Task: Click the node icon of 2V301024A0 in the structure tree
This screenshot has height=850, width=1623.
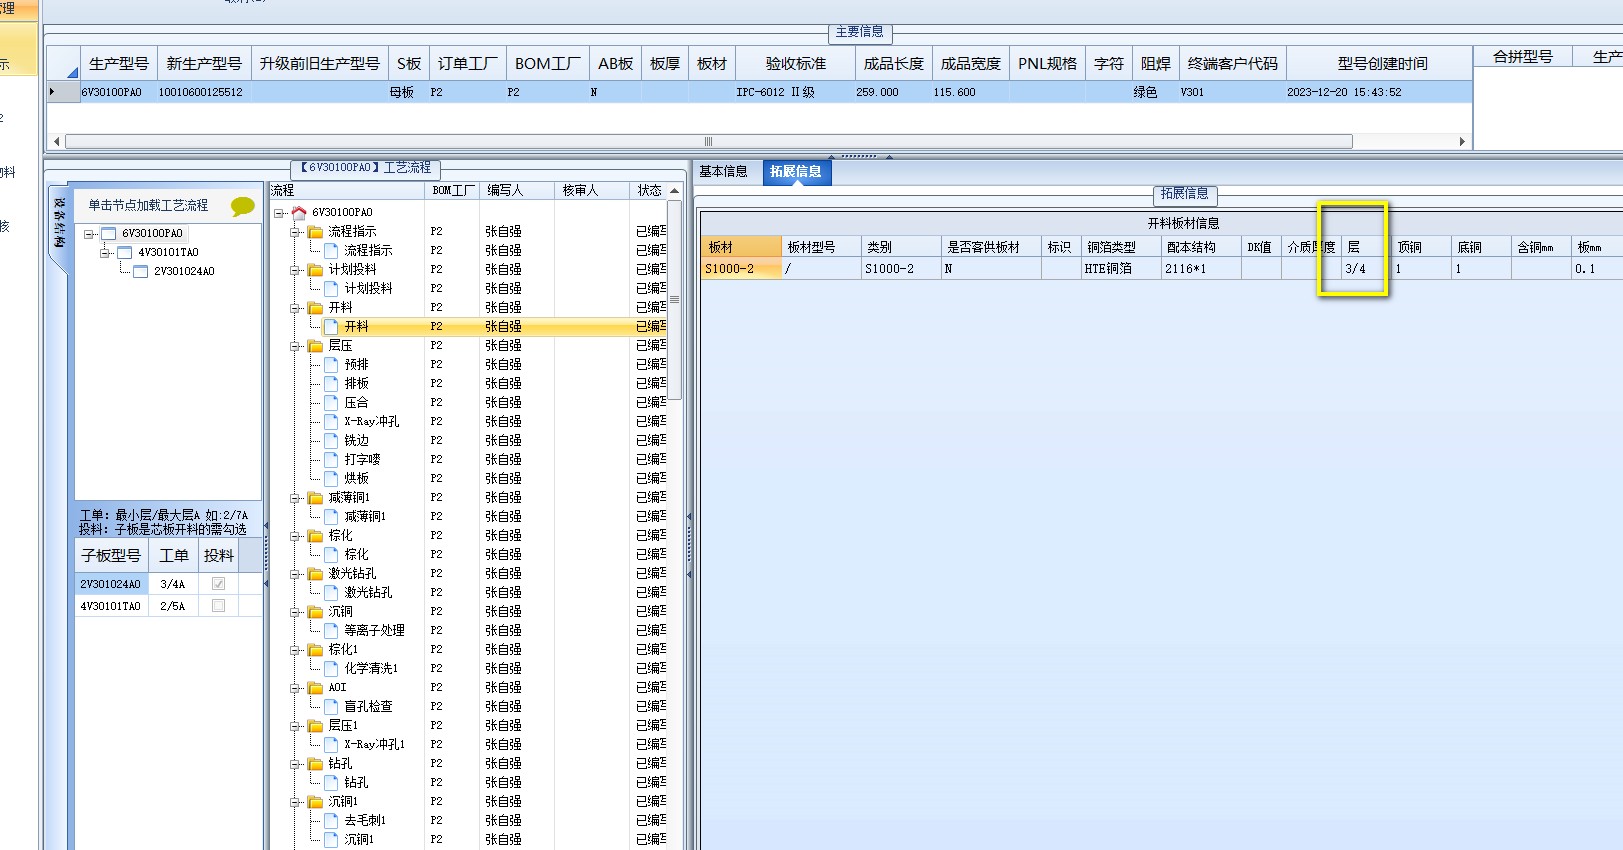Action: point(141,271)
